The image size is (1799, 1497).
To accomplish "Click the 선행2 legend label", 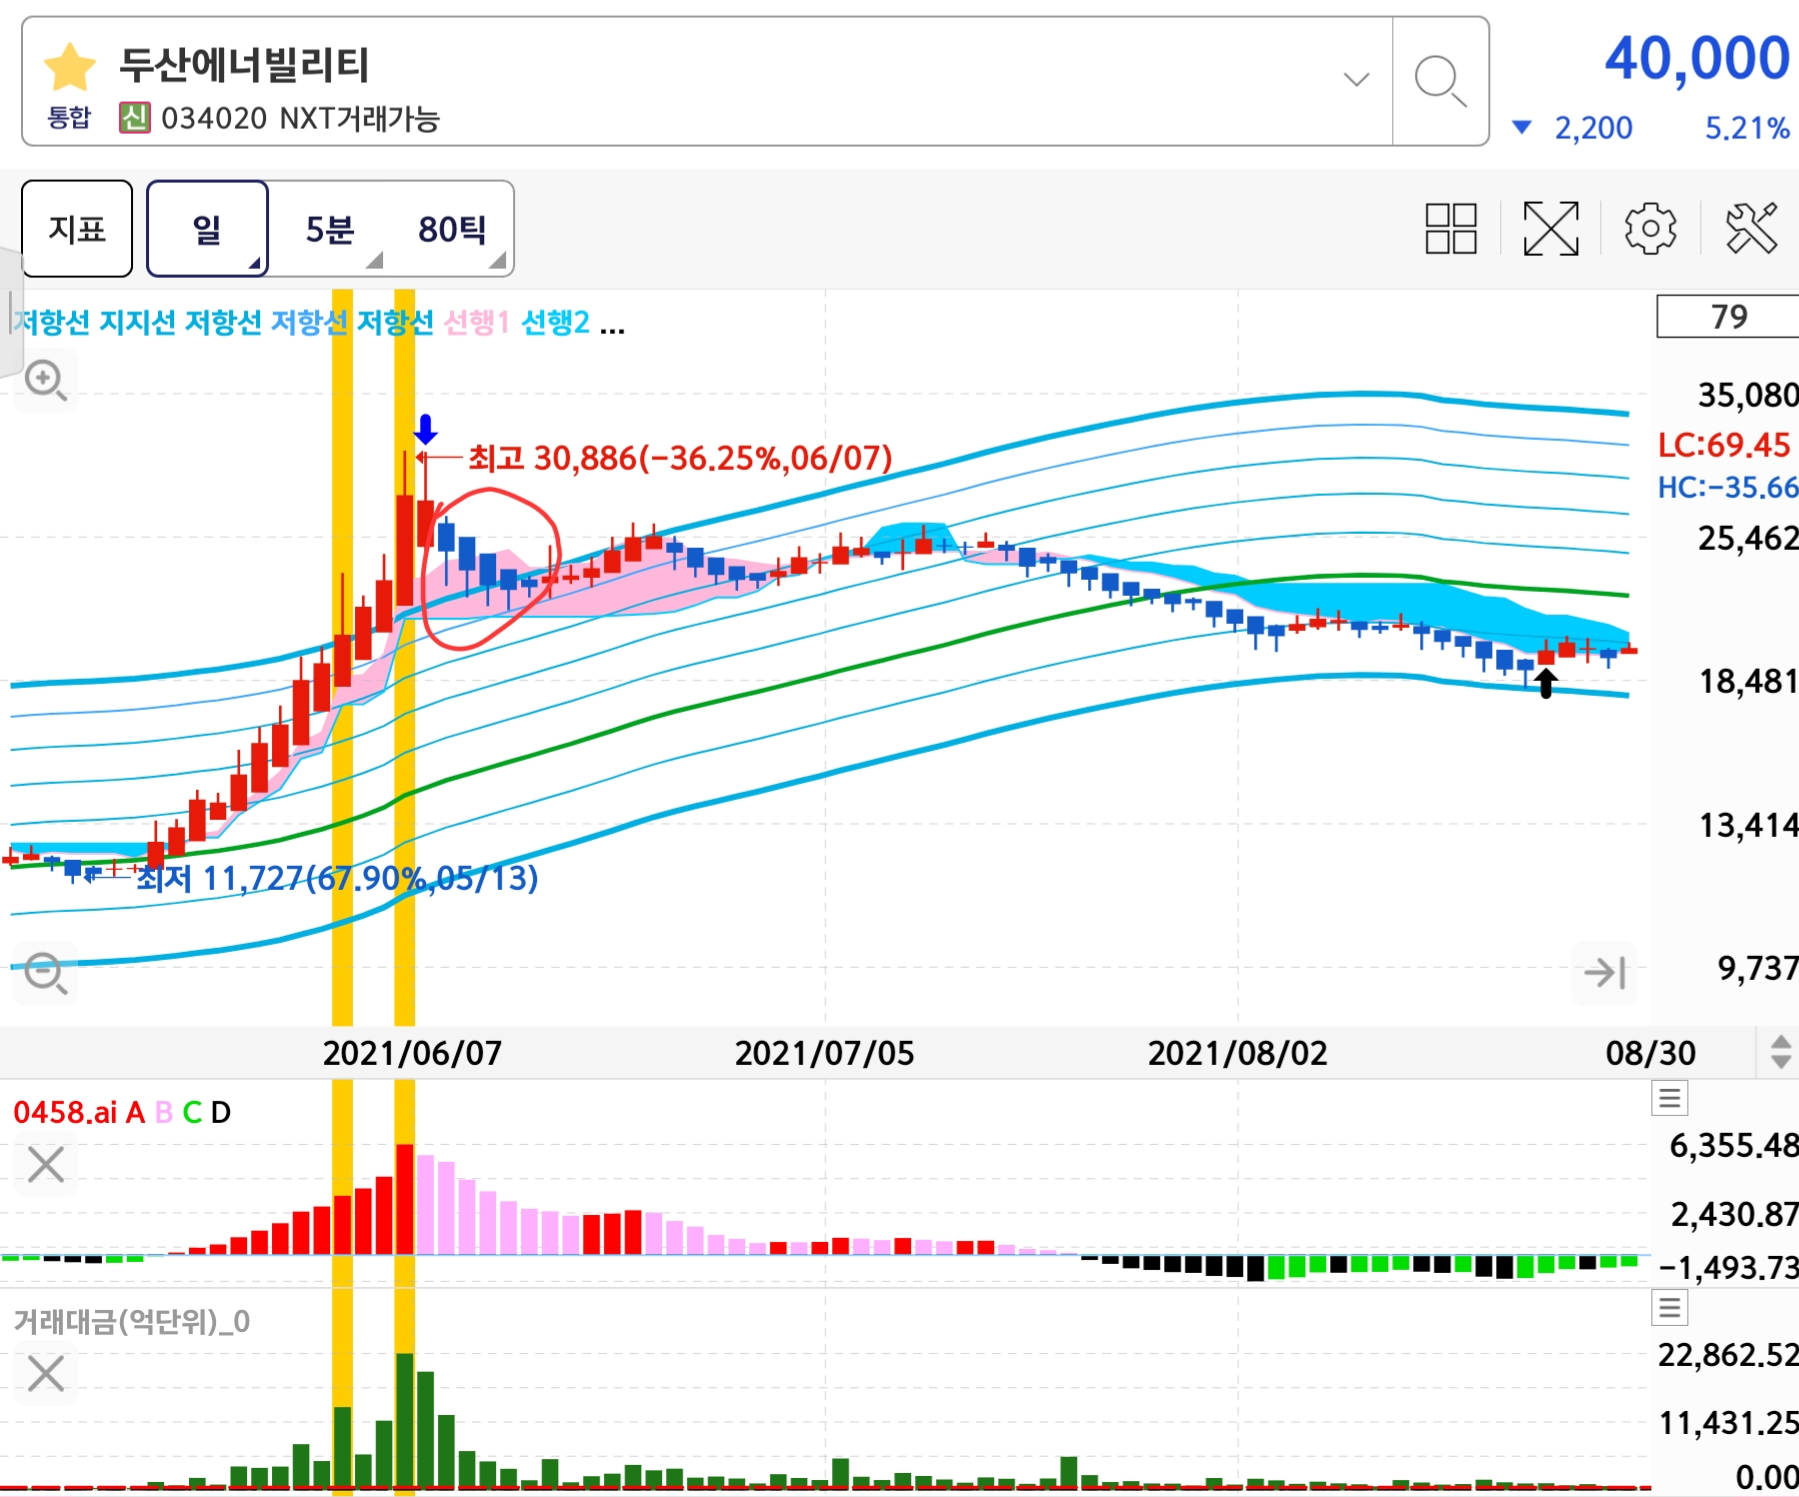I will point(556,322).
